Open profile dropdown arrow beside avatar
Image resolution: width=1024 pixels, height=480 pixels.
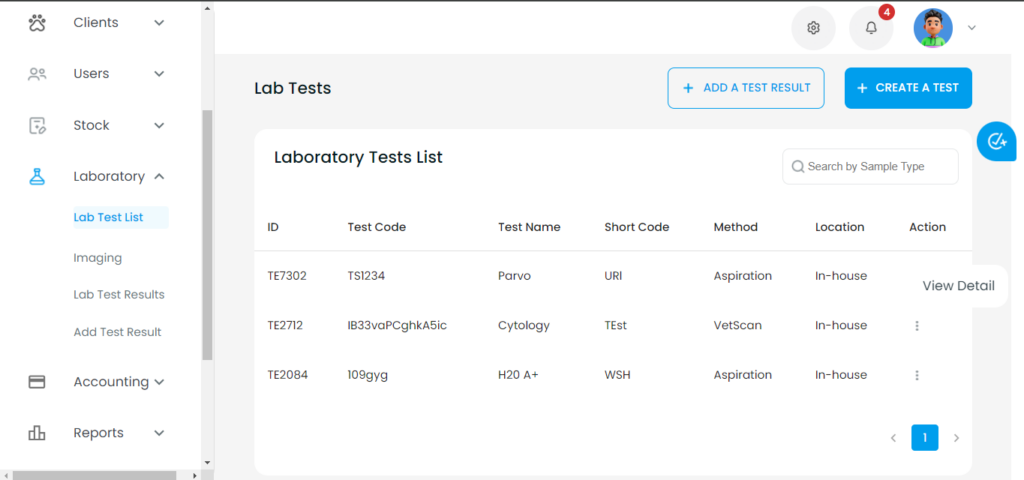972,28
